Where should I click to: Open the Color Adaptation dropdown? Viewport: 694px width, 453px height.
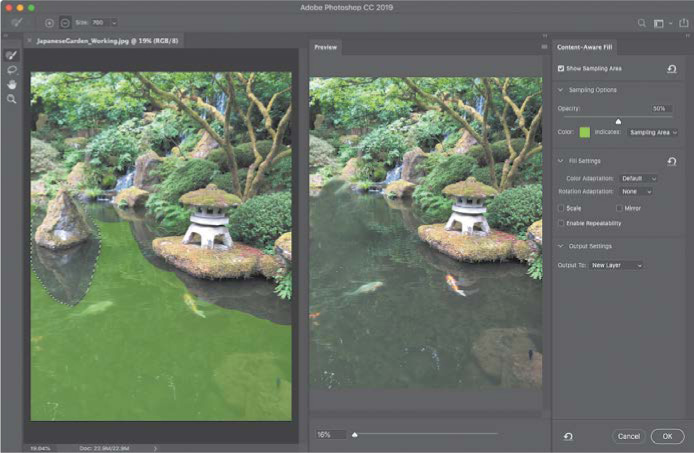coord(638,178)
